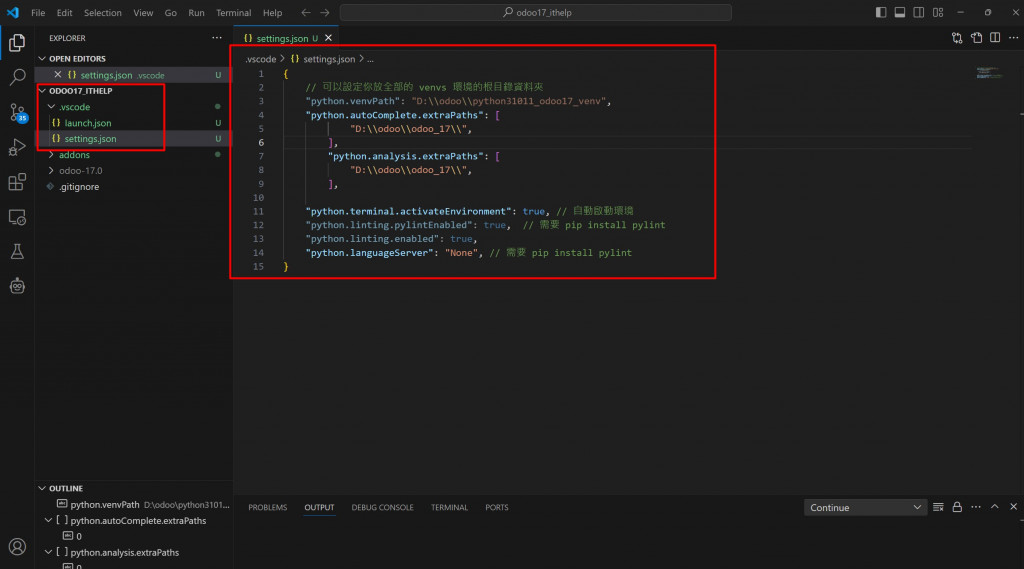Collapse python.analysis.extraPaths in Outline
The height and width of the screenshot is (569, 1024).
pos(48,552)
